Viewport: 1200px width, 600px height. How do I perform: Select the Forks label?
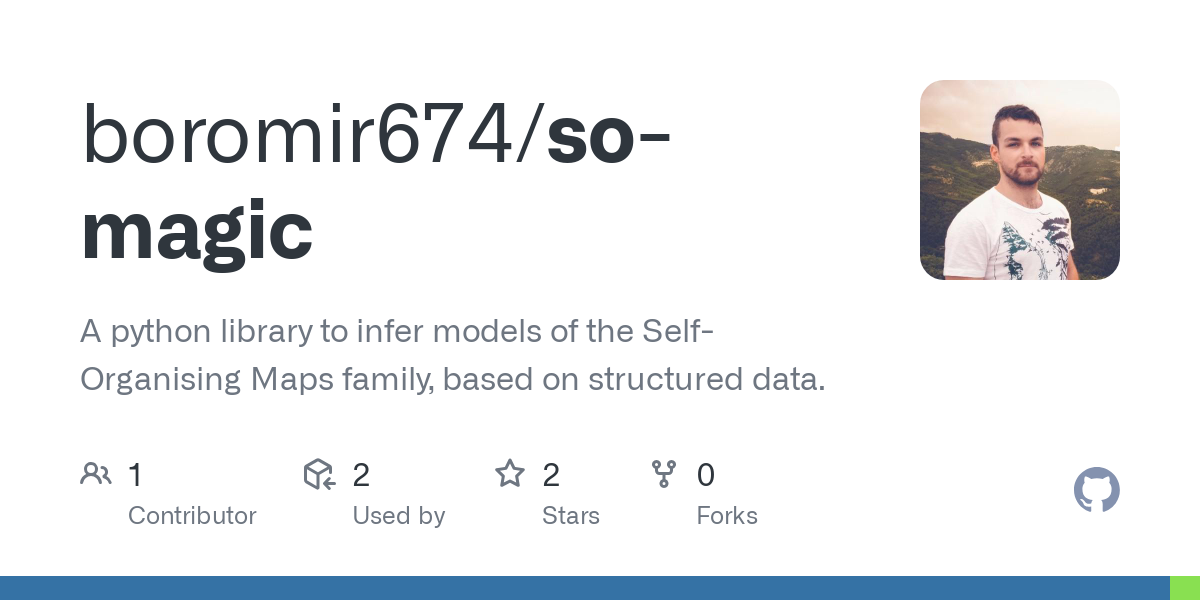(x=727, y=516)
